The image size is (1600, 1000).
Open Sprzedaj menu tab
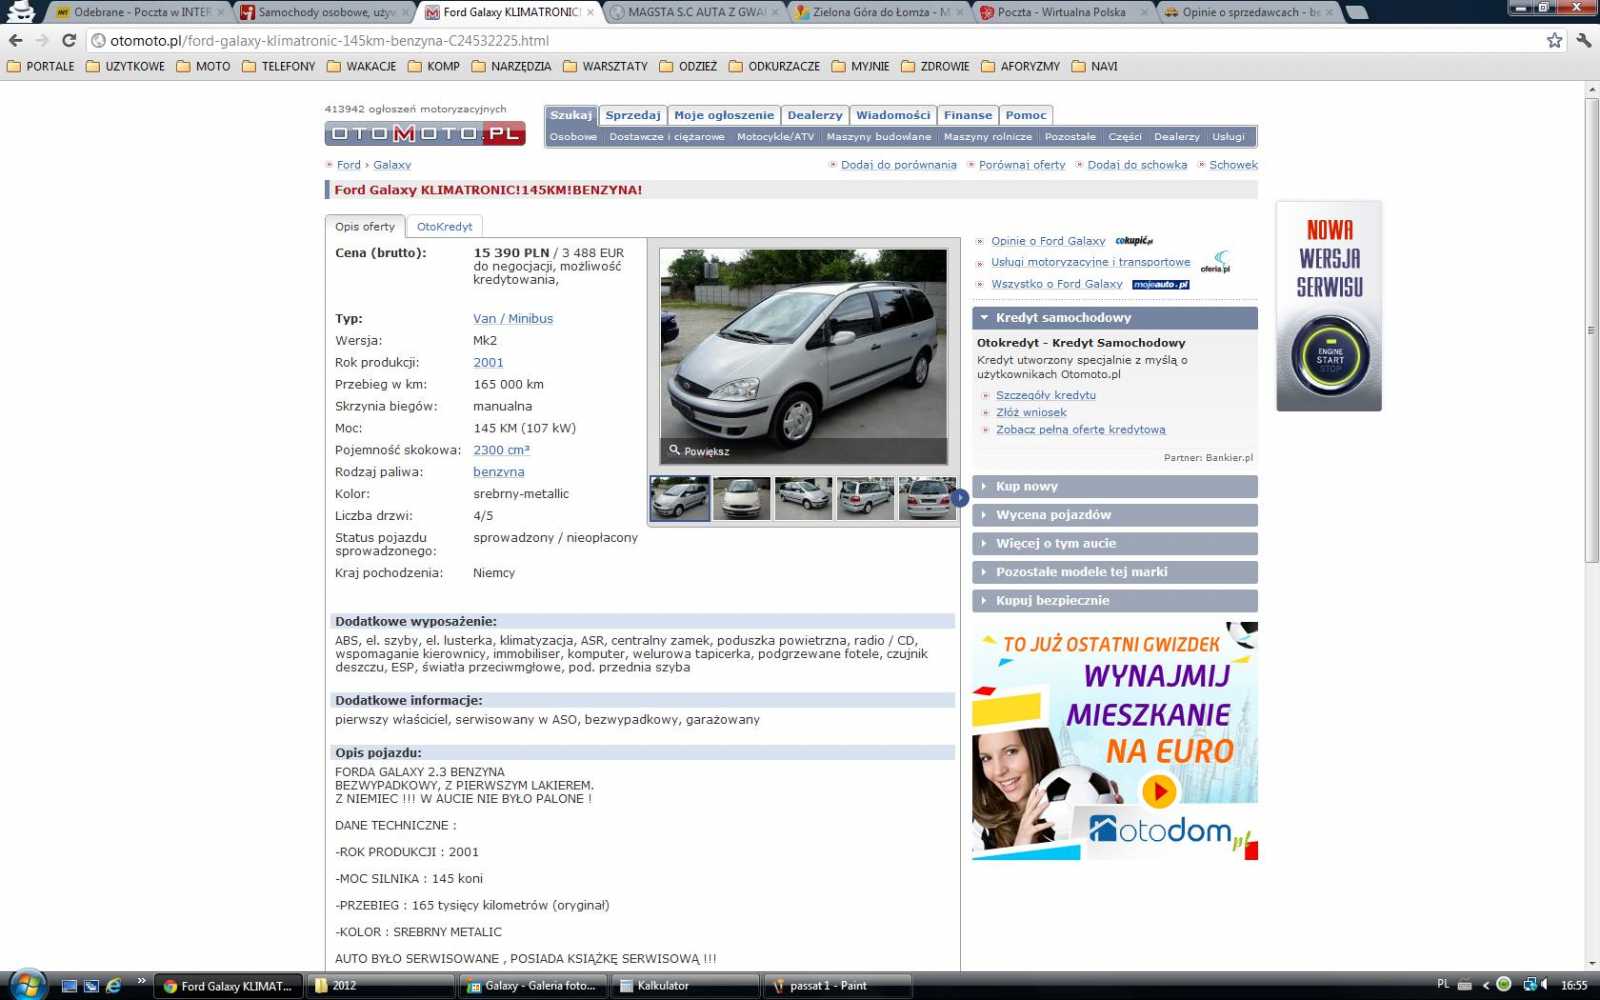tap(633, 115)
